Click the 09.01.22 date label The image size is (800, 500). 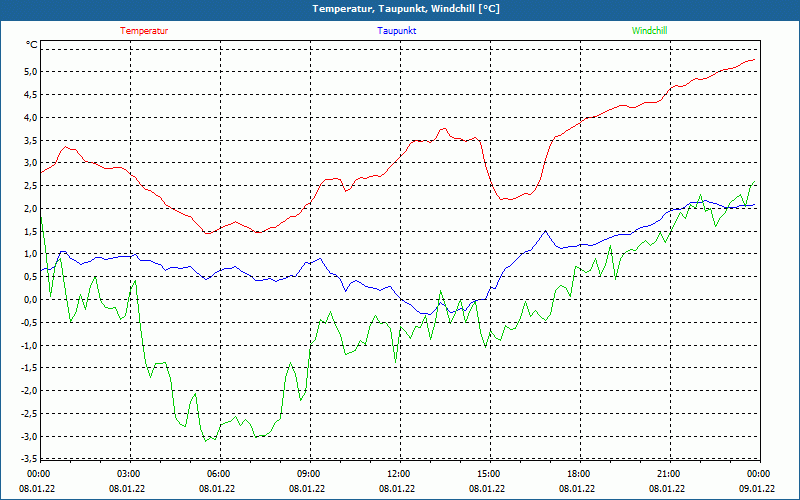click(x=757, y=488)
